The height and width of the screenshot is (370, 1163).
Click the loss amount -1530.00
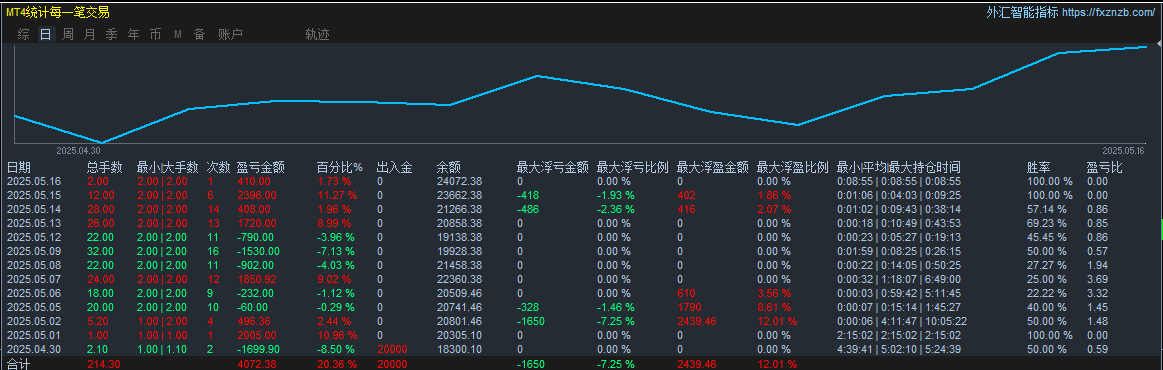click(x=259, y=251)
